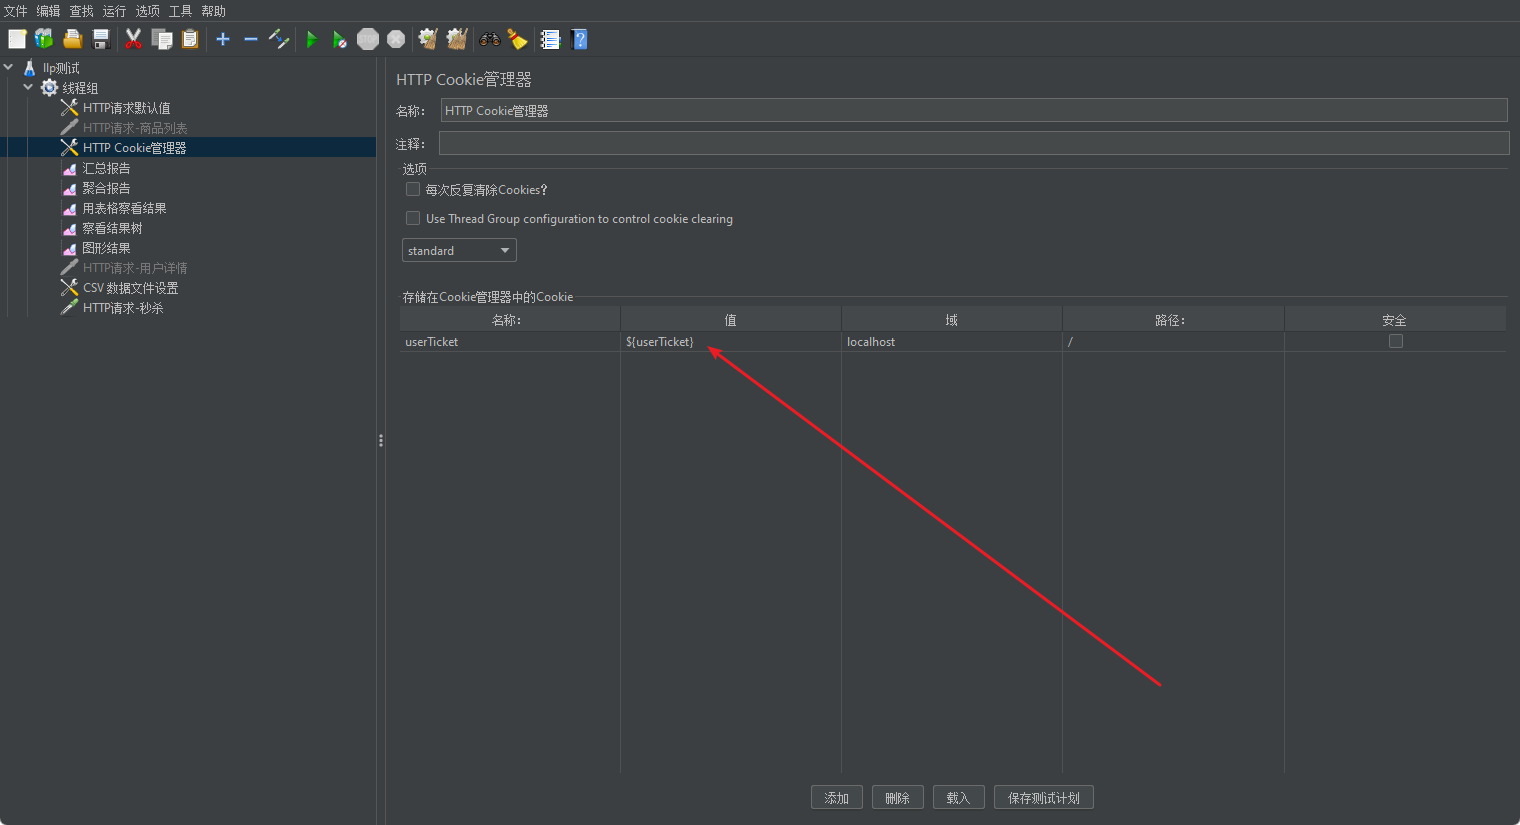Click the userTicket name cell

click(x=510, y=342)
